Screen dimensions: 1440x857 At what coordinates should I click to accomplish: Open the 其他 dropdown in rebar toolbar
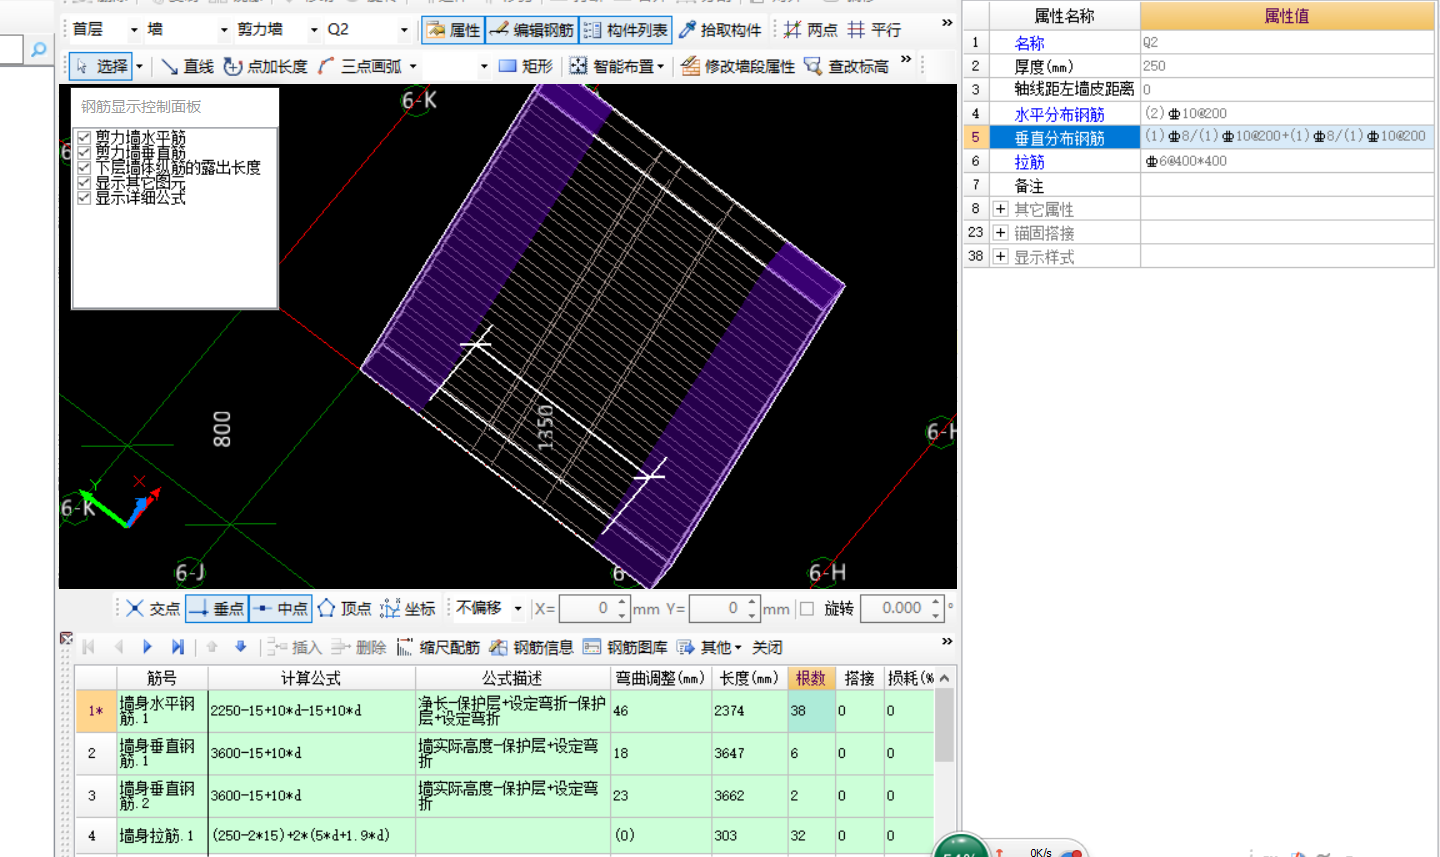coord(709,647)
